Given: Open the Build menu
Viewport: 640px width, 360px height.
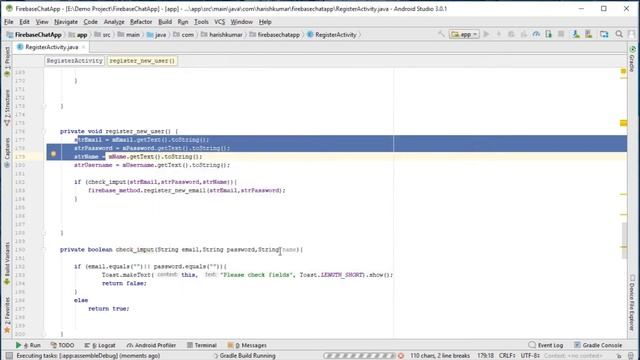Looking at the screenshot, I should coord(165,22).
